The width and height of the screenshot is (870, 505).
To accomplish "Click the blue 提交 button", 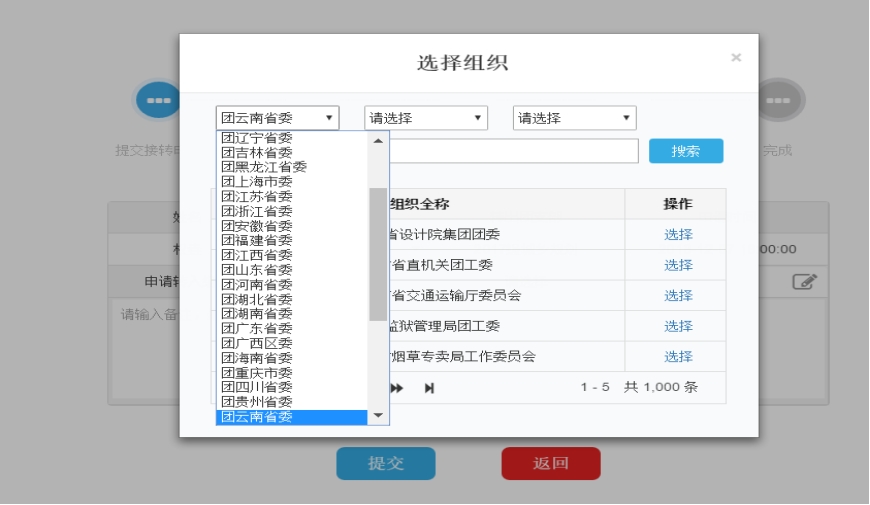I will (x=385, y=464).
